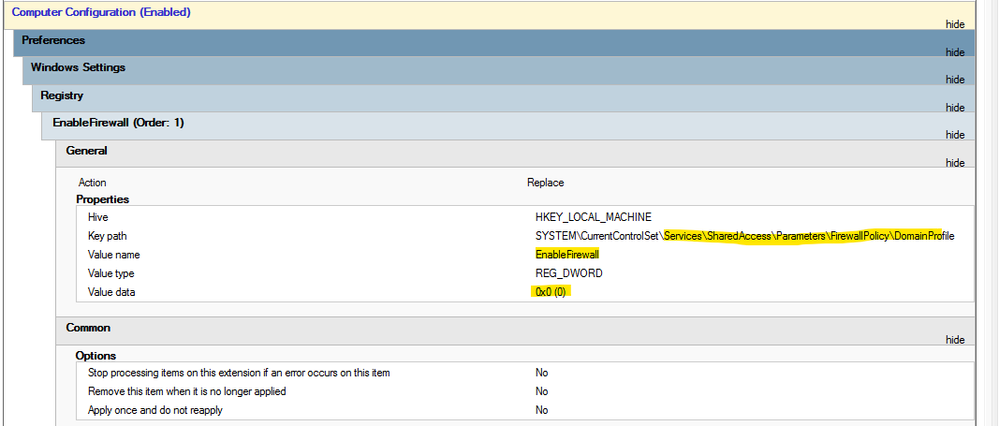Select the REG_DWORD value type
The height and width of the screenshot is (426, 999).
569,273
